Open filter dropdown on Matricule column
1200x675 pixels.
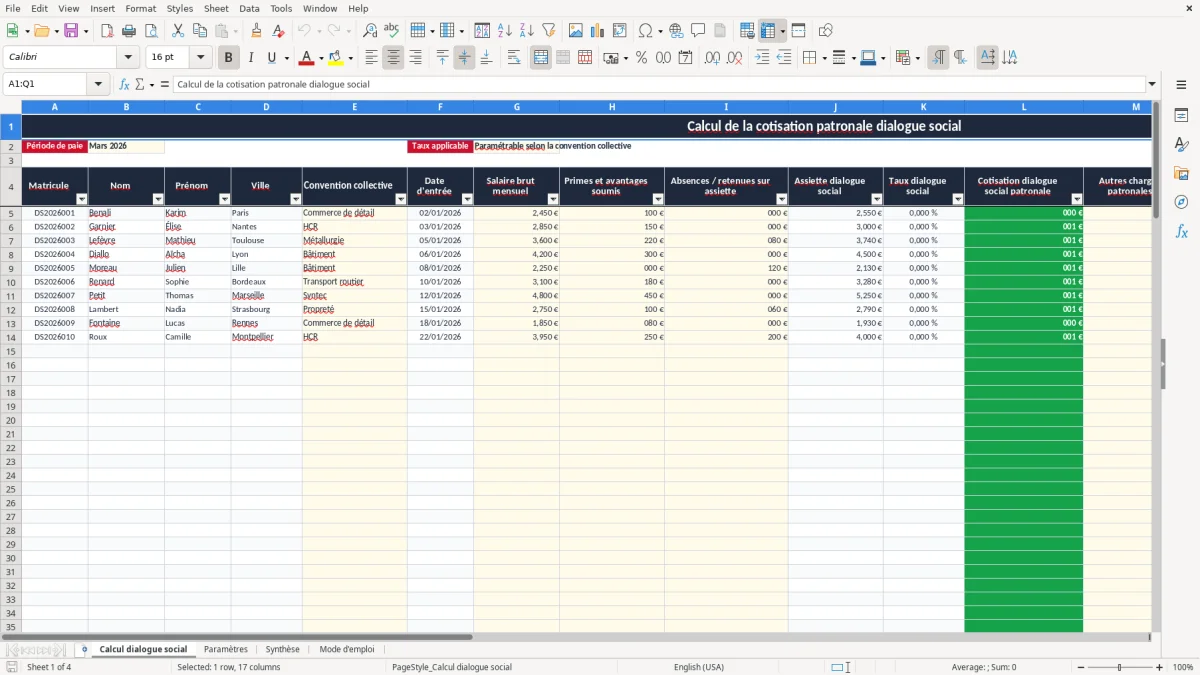82,199
